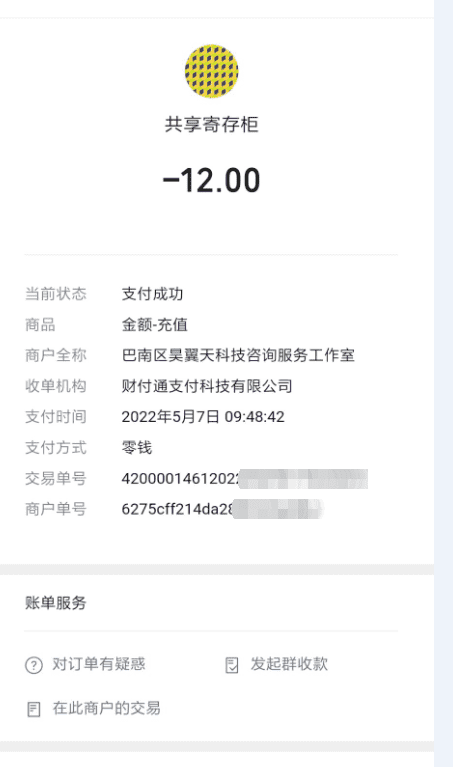Select the 共享寄存柜 merchant name
The height and width of the screenshot is (767, 453).
click(x=211, y=125)
